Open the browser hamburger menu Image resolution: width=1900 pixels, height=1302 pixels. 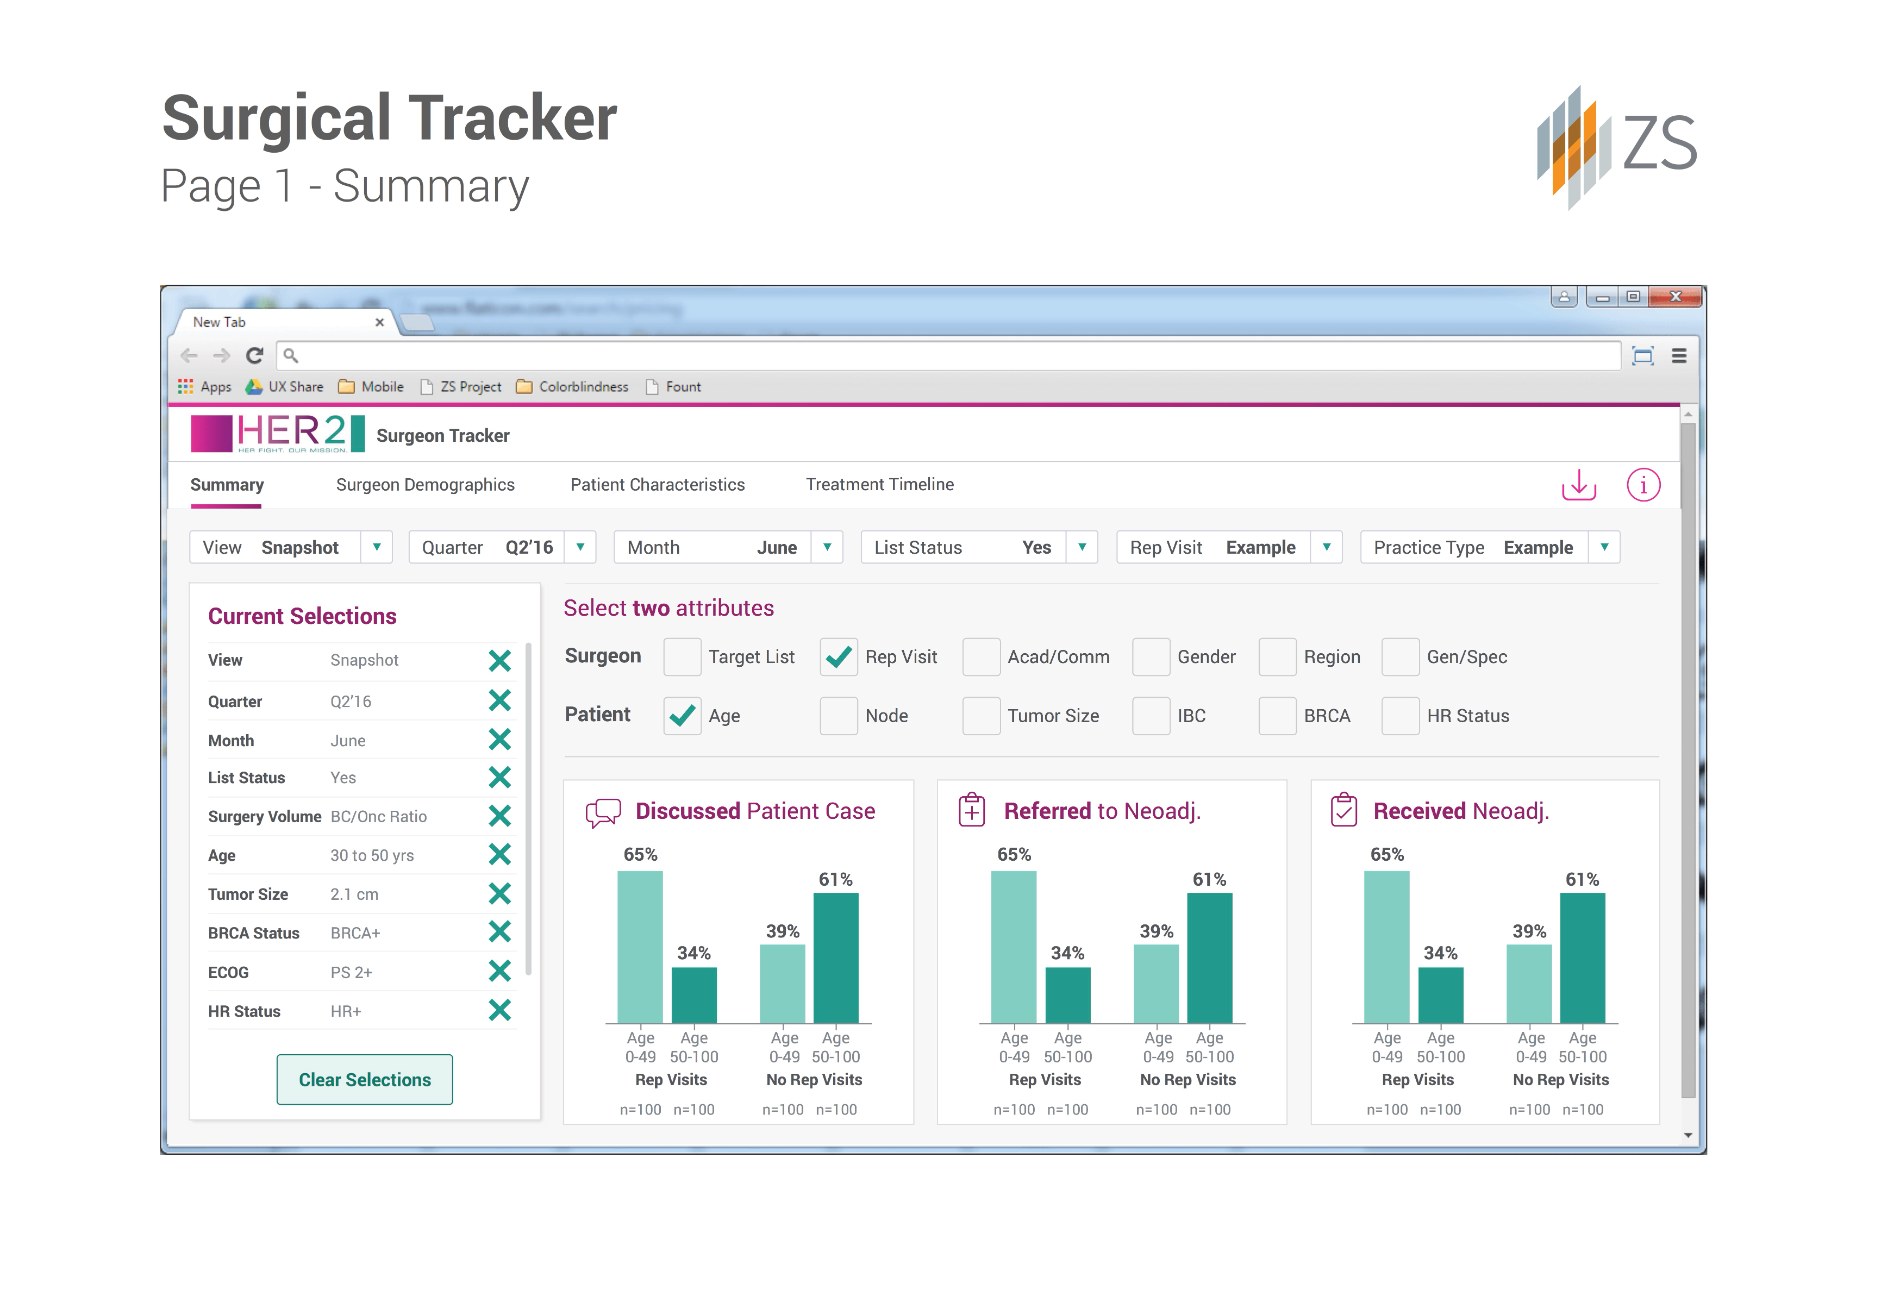(x=1679, y=356)
